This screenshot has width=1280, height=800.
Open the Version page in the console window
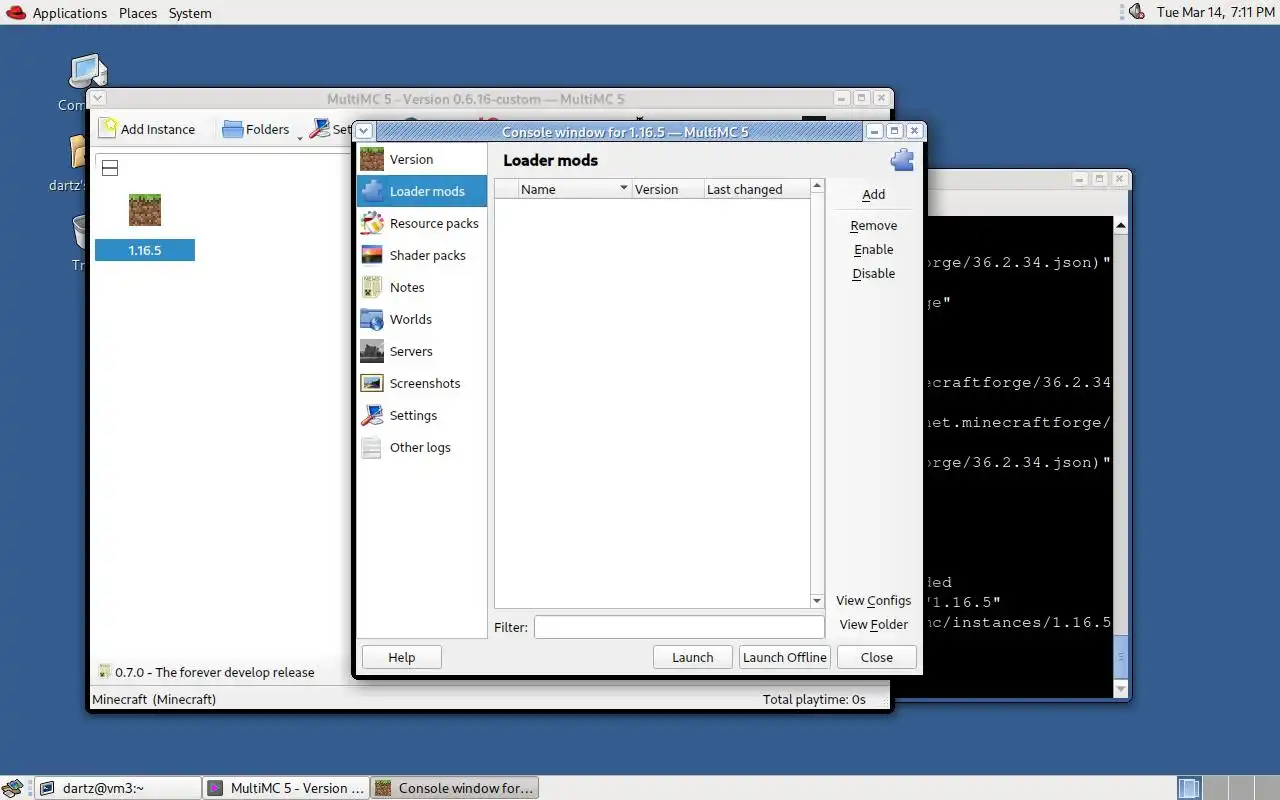422,159
